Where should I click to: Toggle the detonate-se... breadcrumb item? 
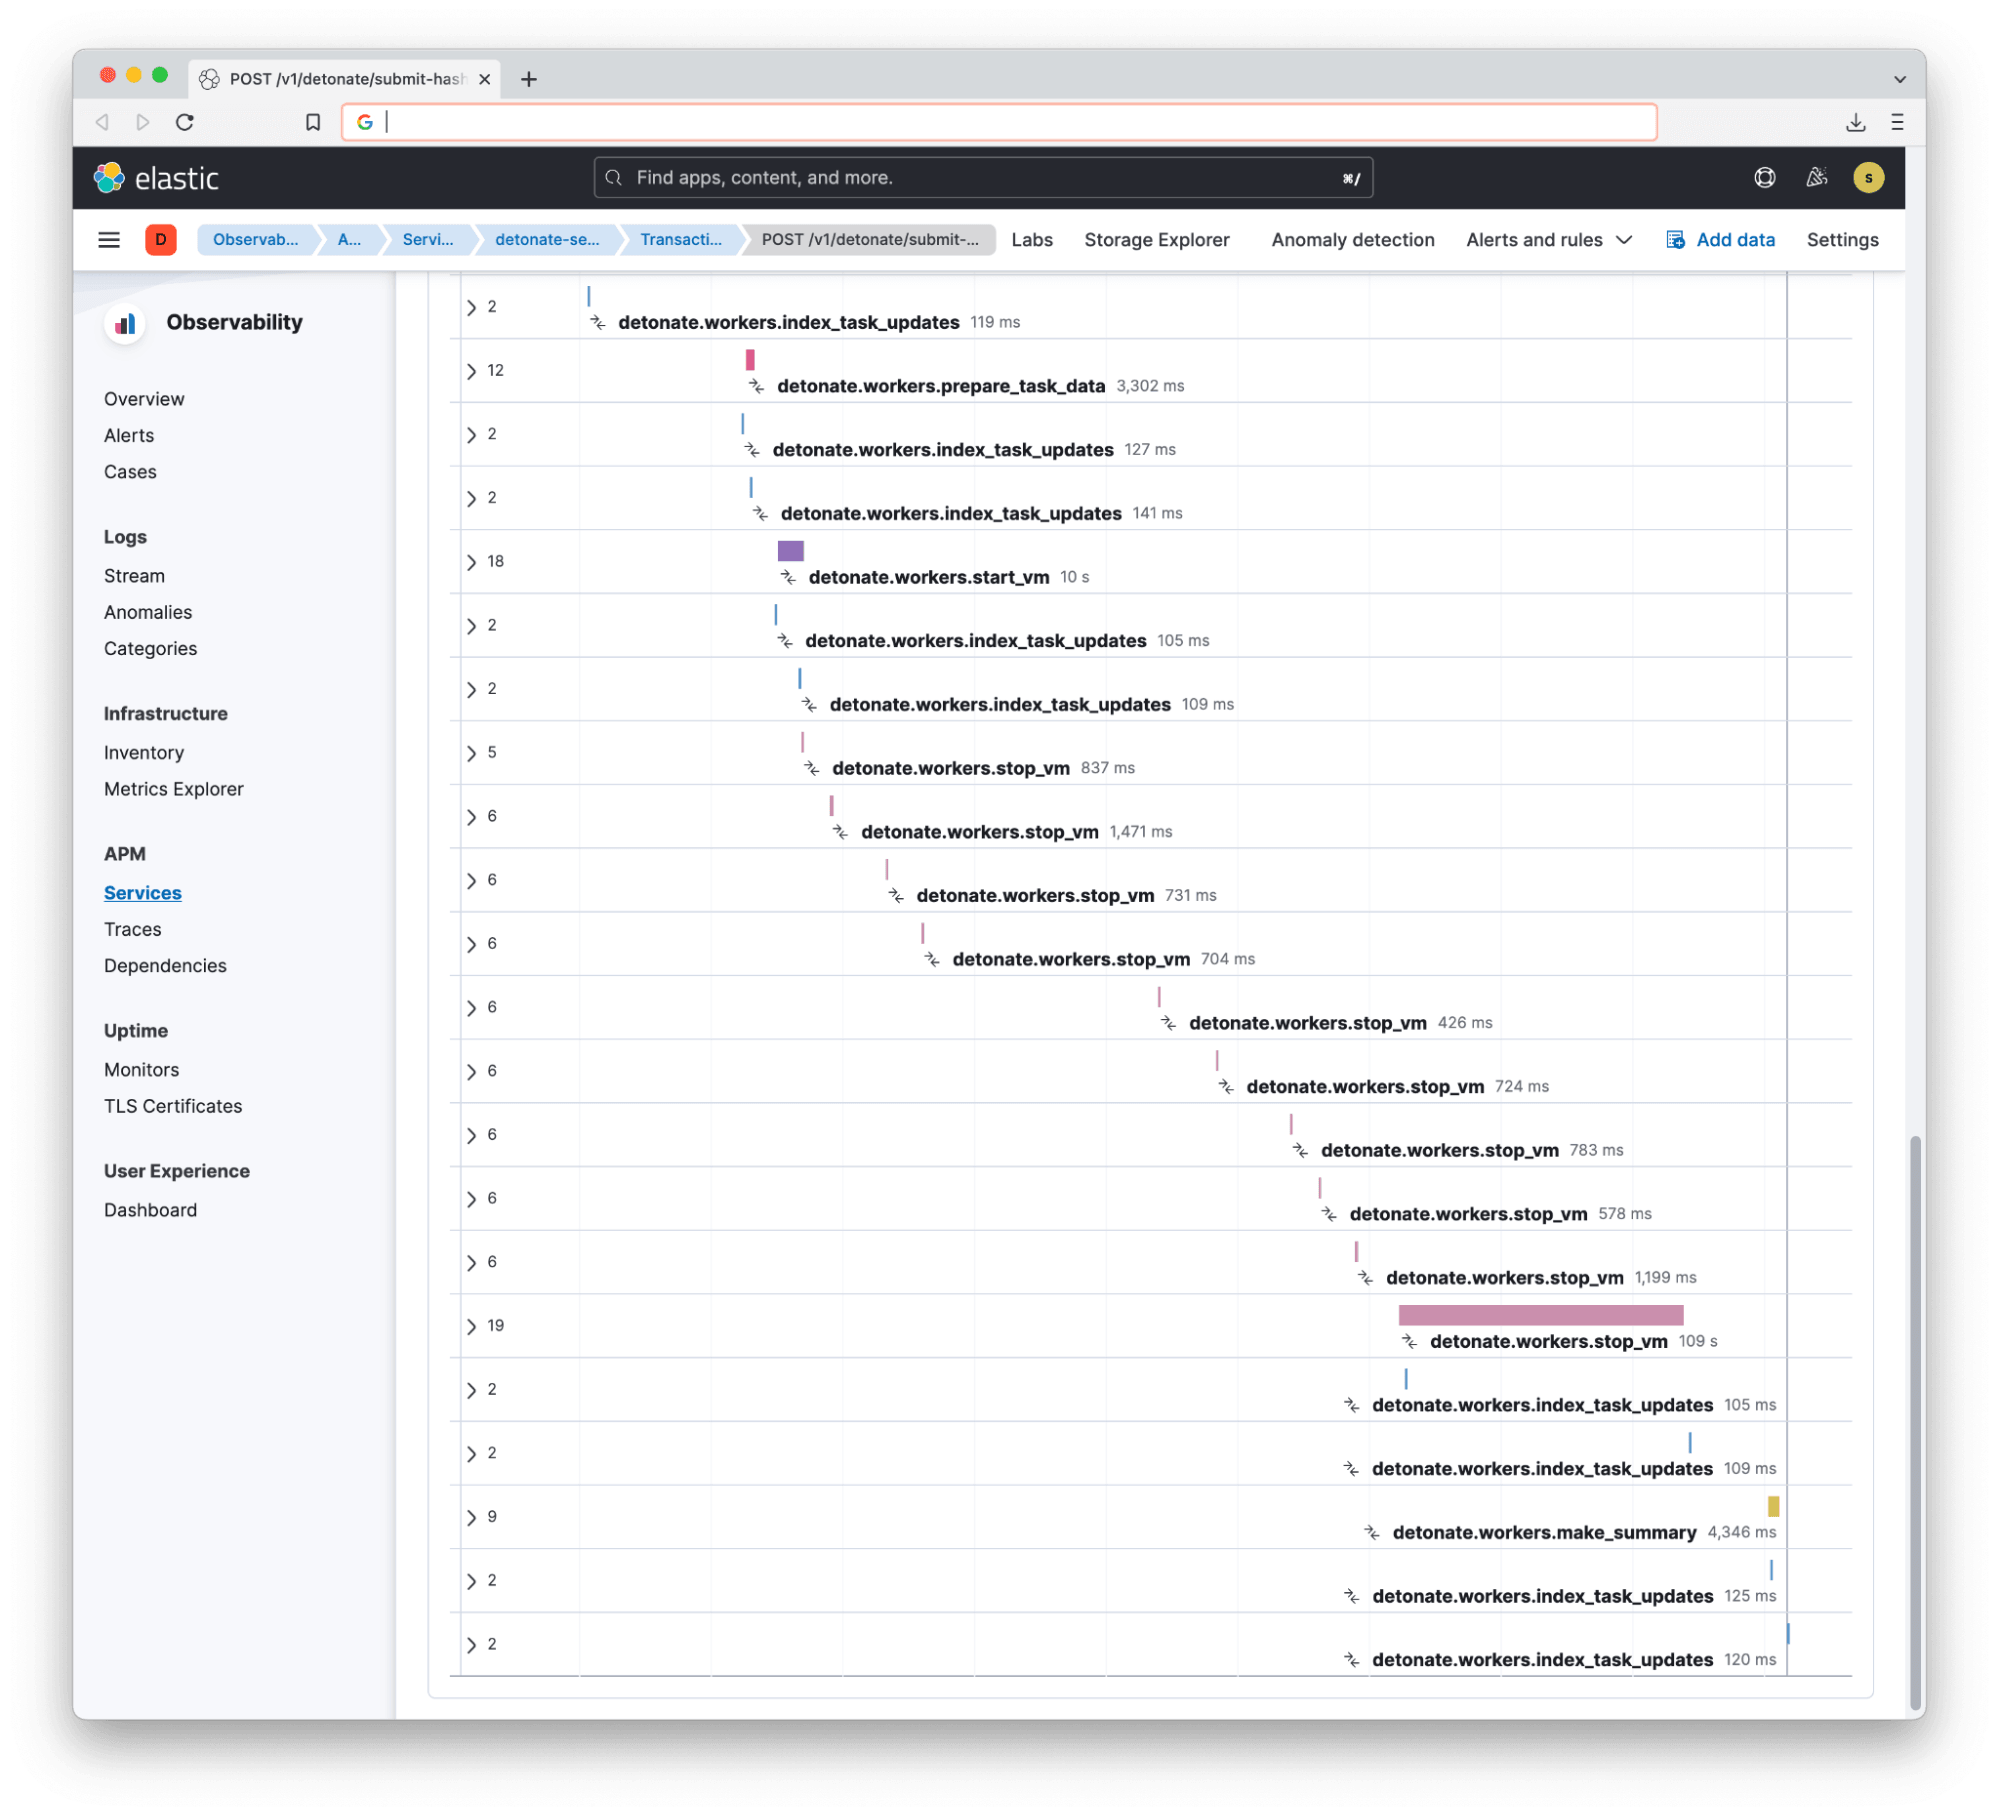(x=547, y=239)
